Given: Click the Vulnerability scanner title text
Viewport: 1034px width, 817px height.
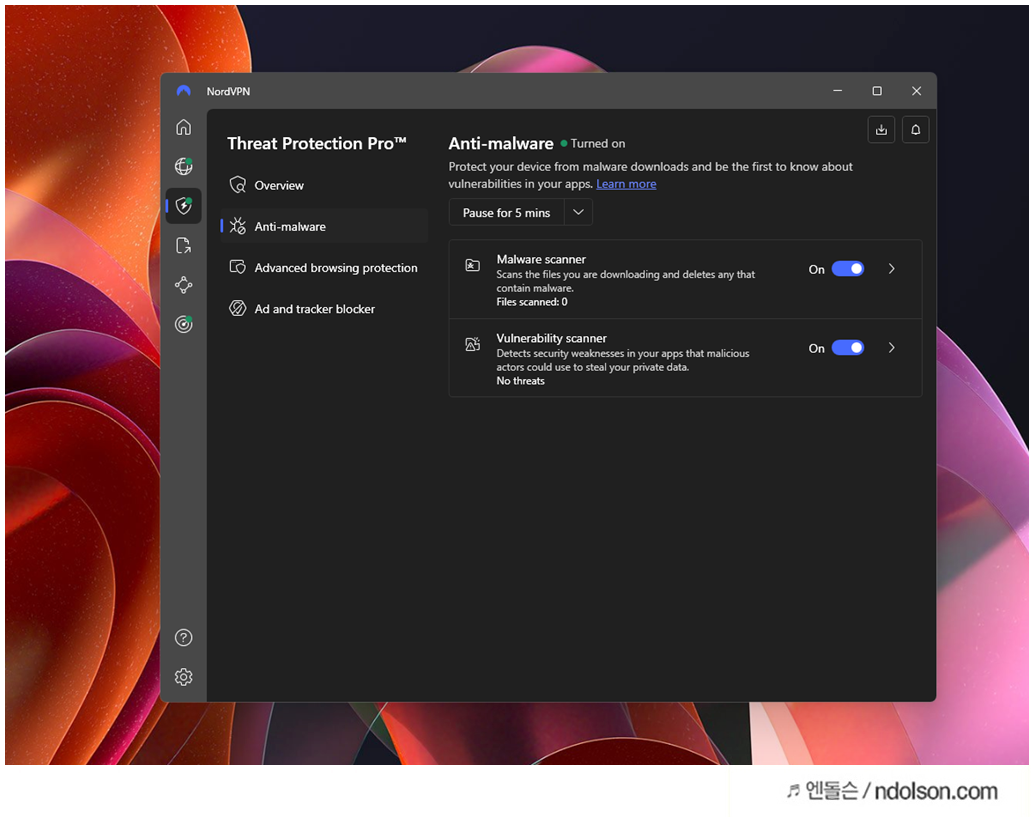Looking at the screenshot, I should (551, 338).
